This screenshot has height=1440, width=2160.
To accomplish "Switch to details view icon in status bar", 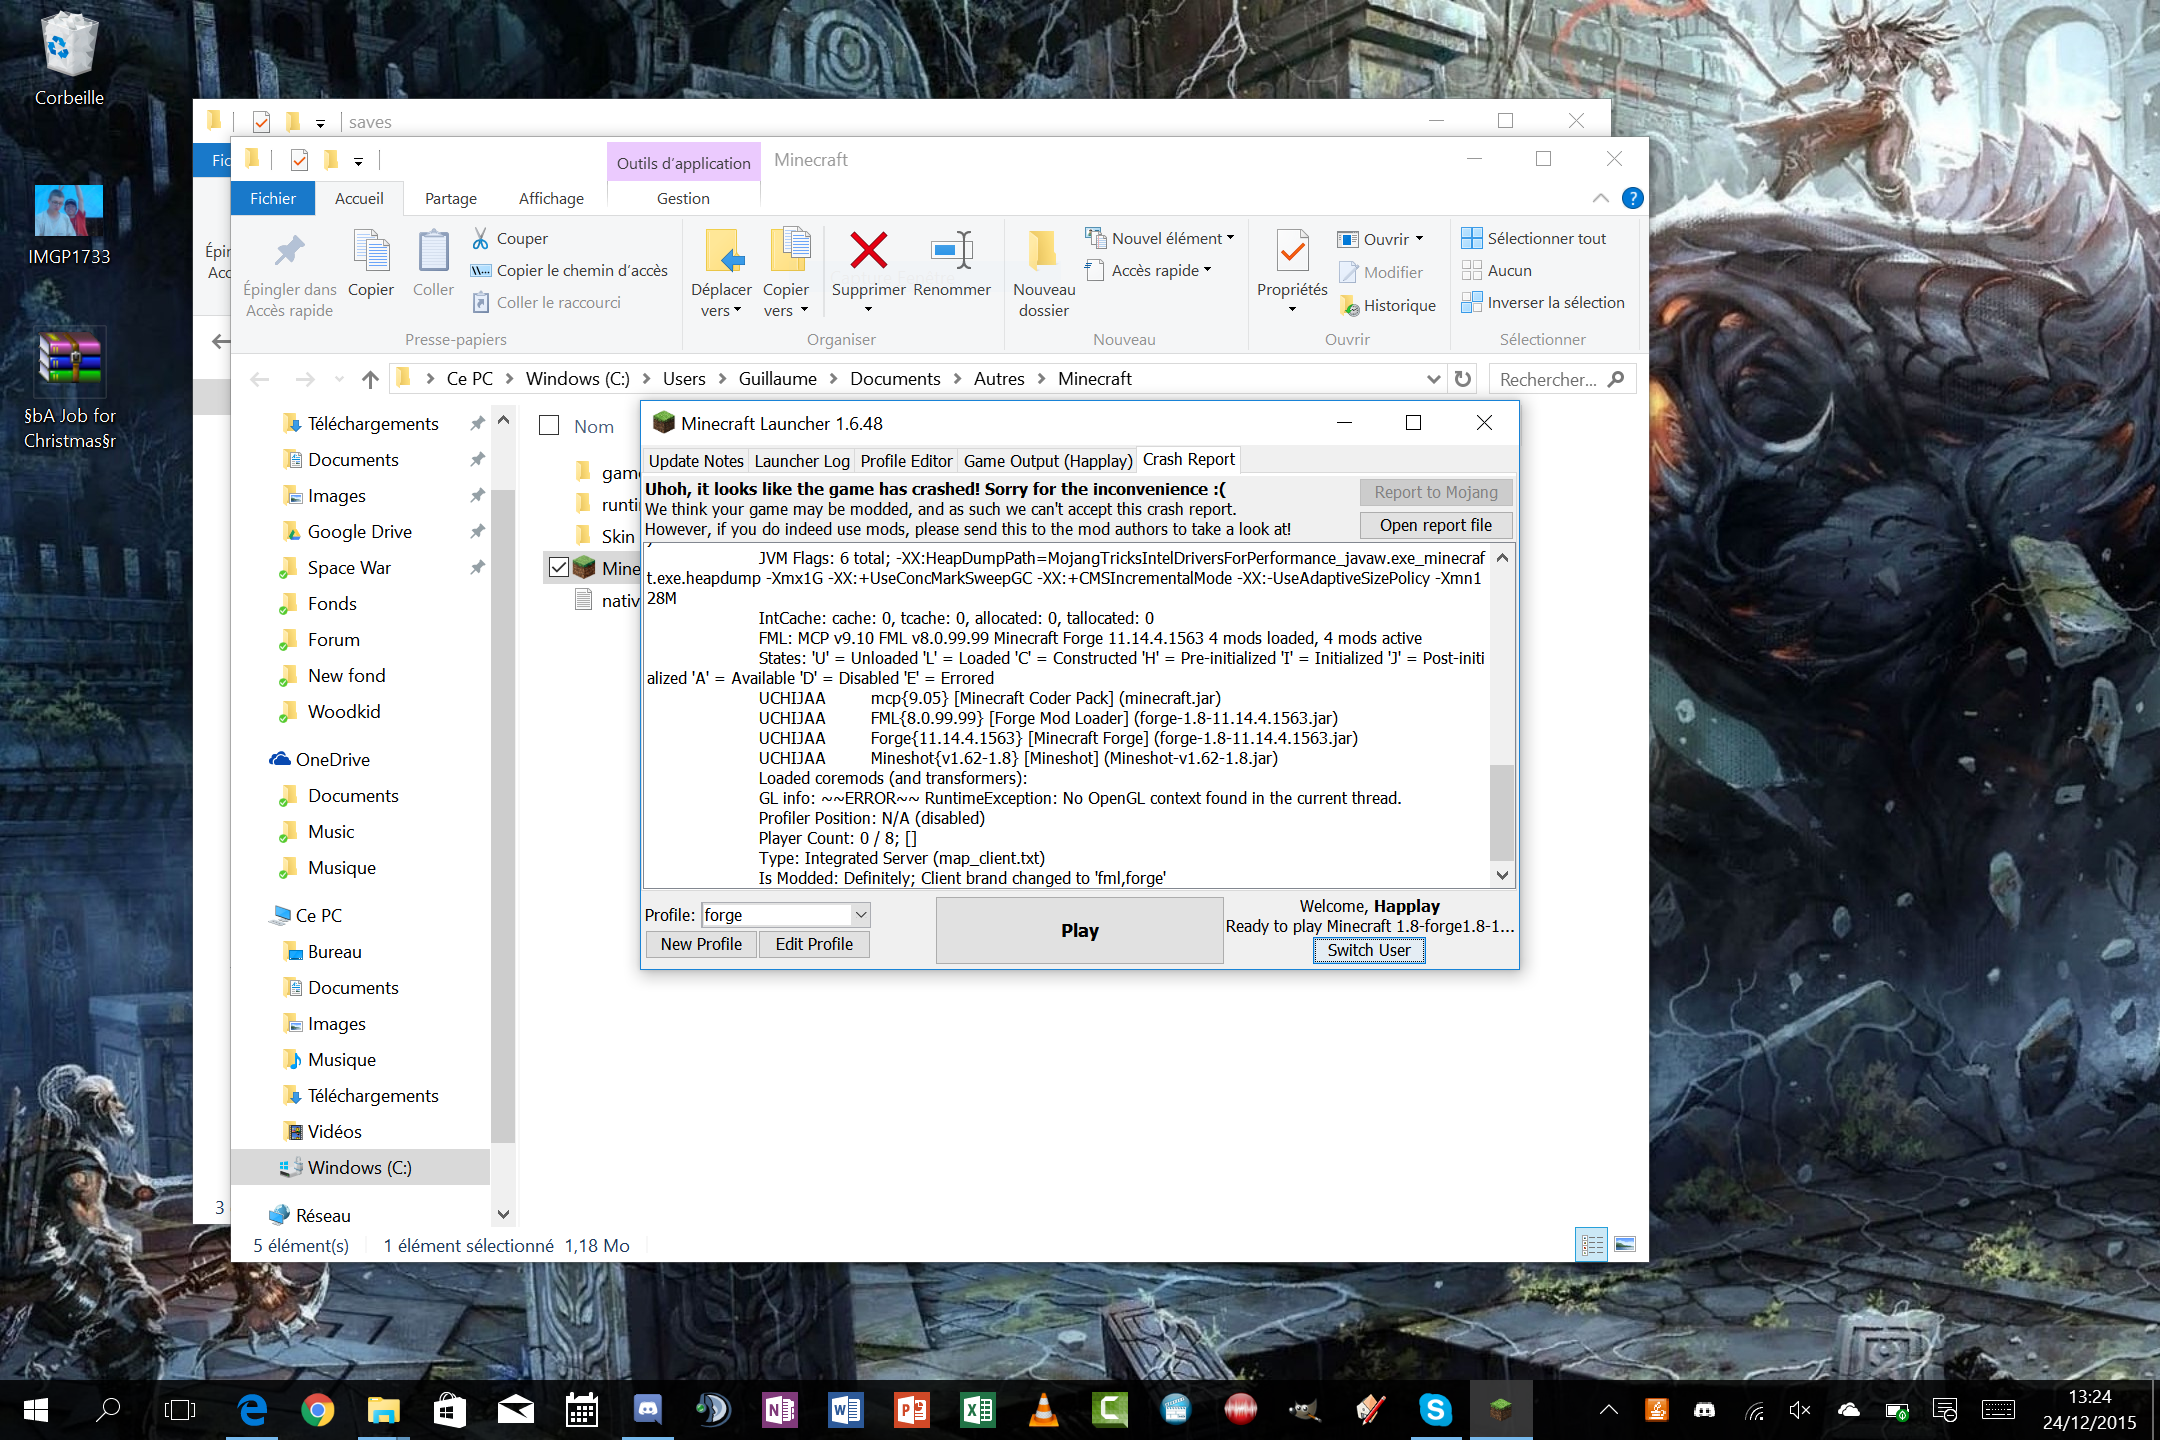I will [1591, 1245].
